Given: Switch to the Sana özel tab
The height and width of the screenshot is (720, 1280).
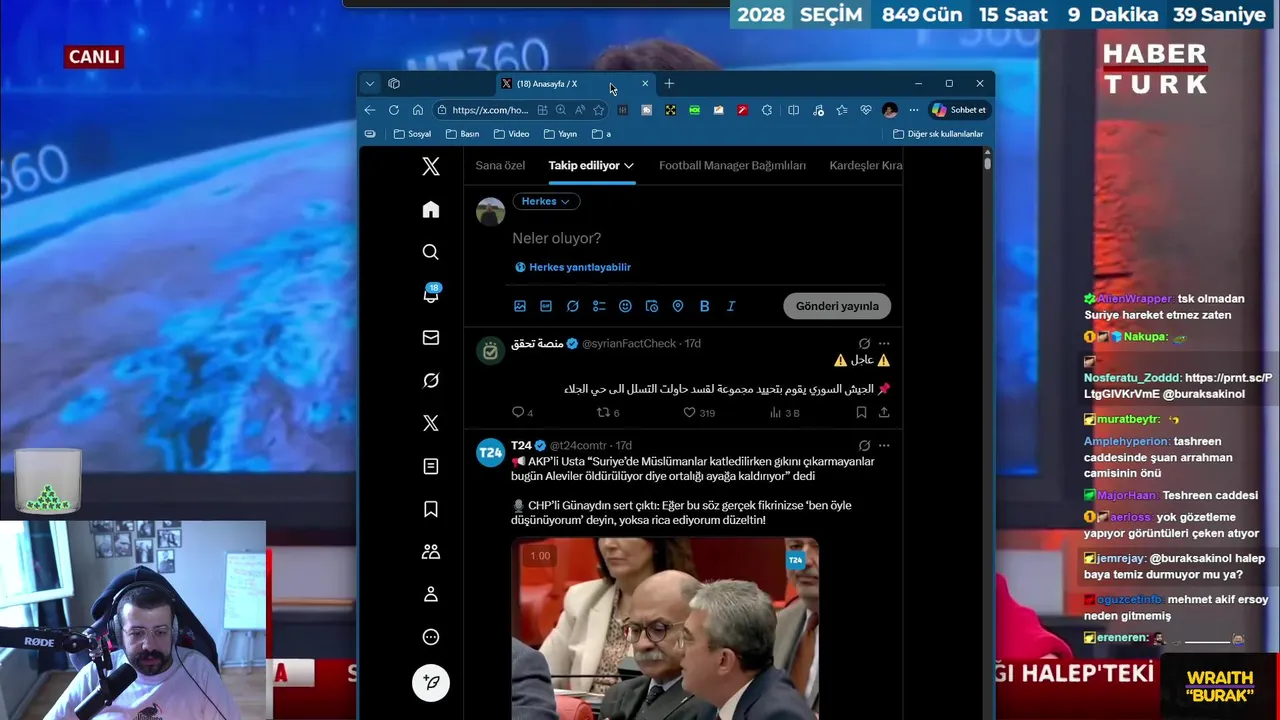Looking at the screenshot, I should (x=500, y=165).
